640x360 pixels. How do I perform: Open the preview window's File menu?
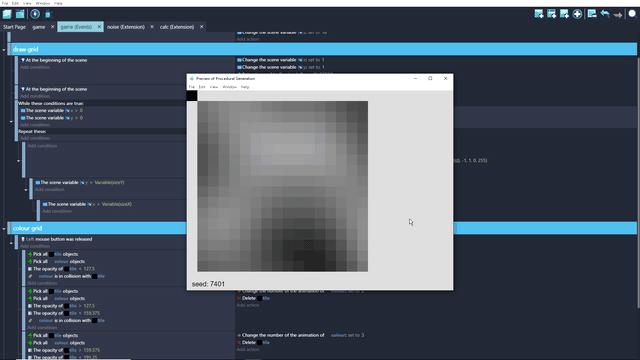[x=191, y=87]
